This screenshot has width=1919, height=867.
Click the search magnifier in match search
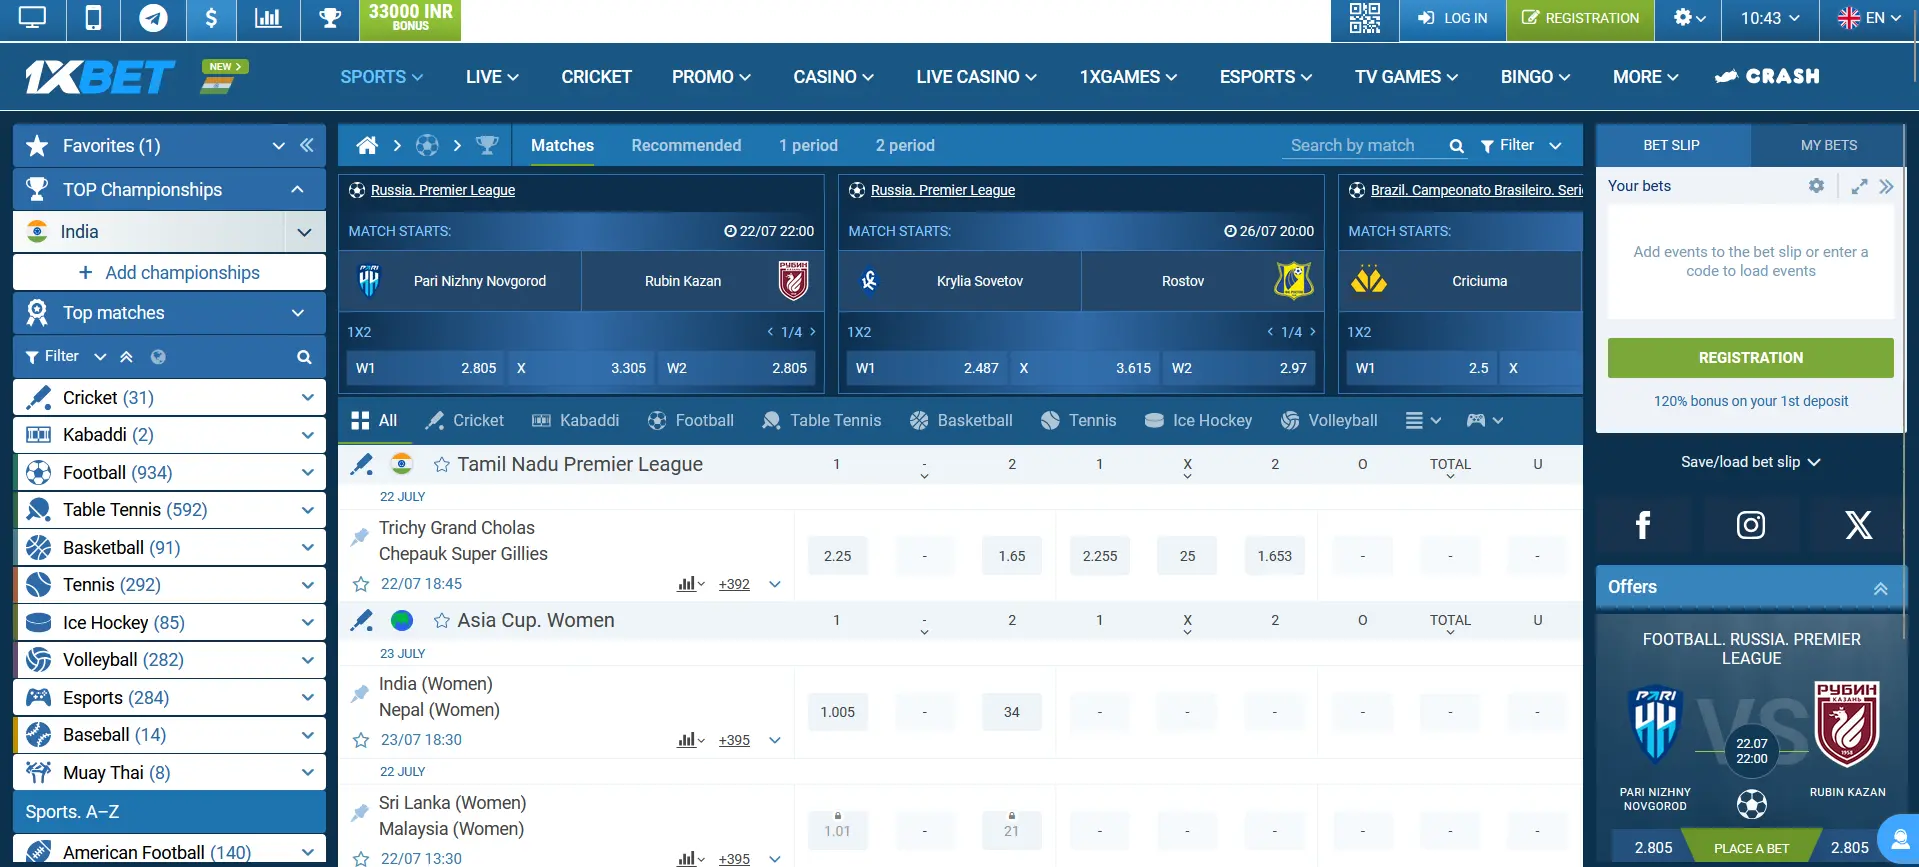coord(1456,146)
